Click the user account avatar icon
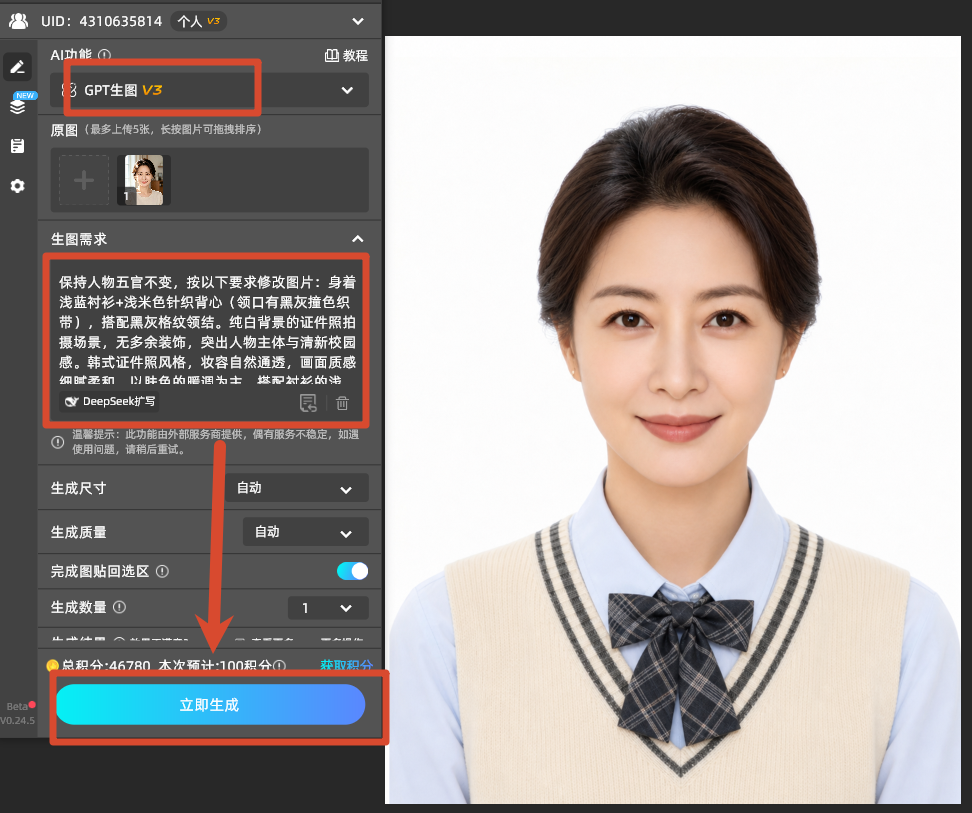Viewport: 972px width, 813px height. (19, 21)
